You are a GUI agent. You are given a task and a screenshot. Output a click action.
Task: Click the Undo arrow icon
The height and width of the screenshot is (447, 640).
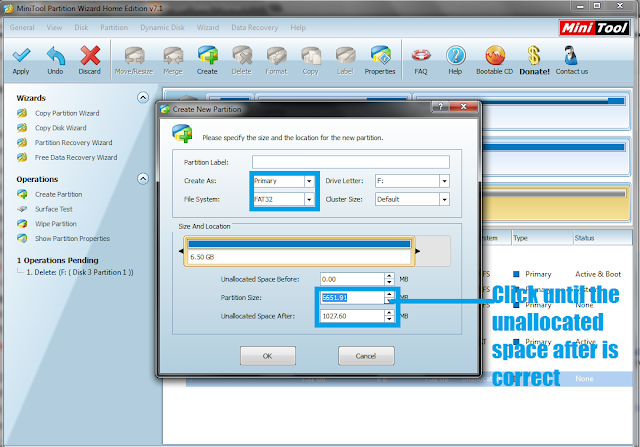point(56,56)
